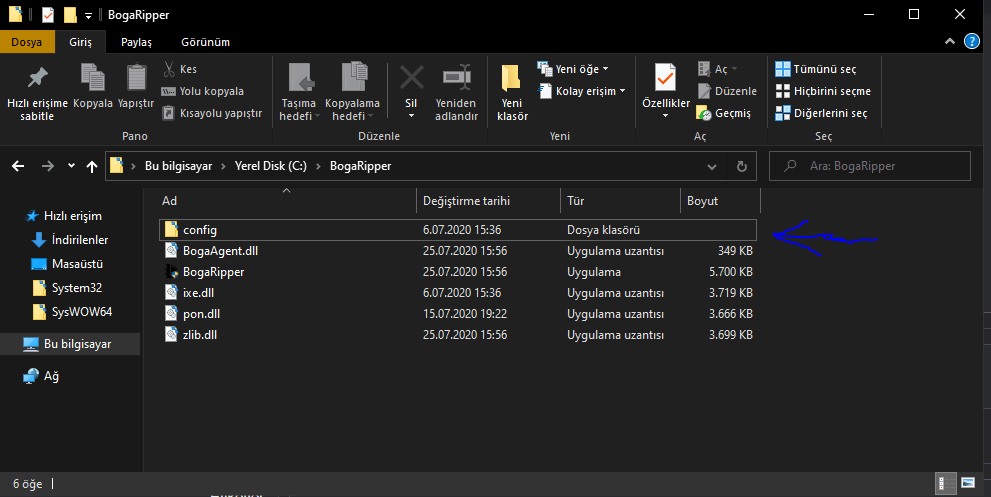The image size is (991, 497).
Task: Switch to the Paylaş tab
Action: click(x=137, y=42)
